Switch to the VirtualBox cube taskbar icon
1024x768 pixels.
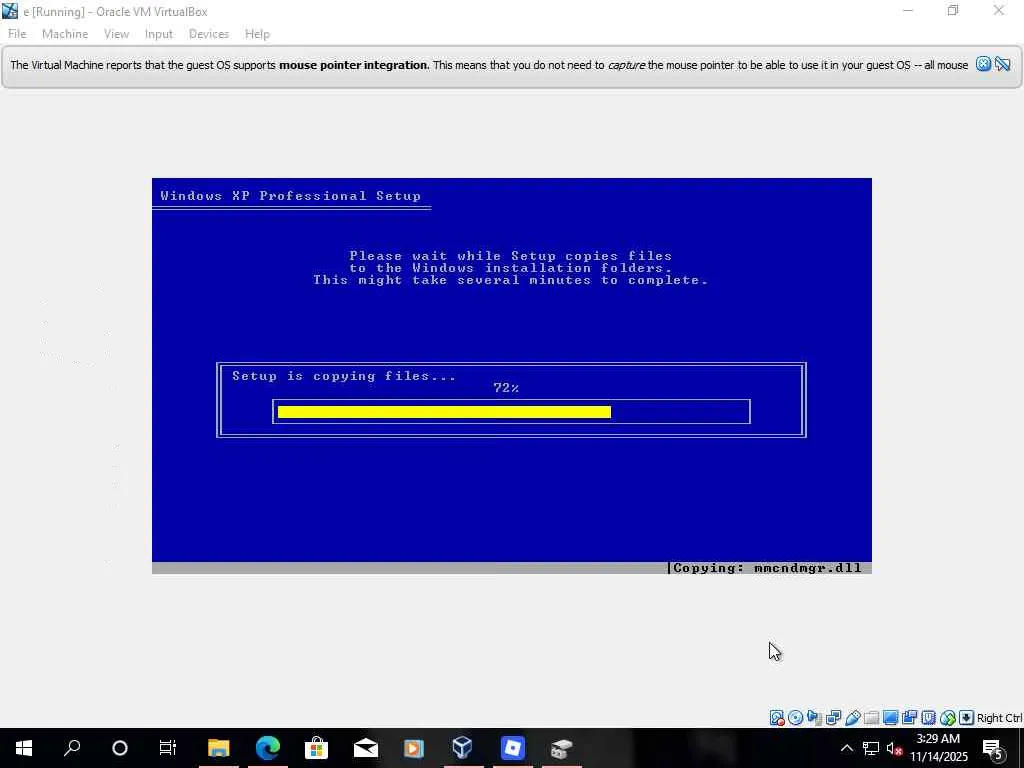[x=463, y=748]
